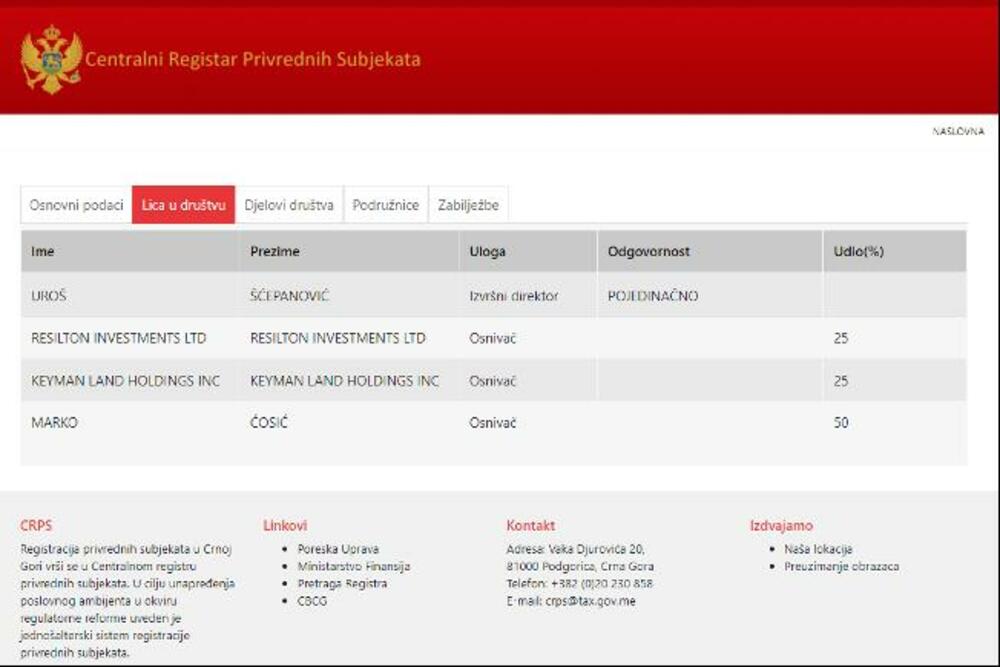Open the Naša lokacija link
1000x667 pixels.
[x=818, y=549]
